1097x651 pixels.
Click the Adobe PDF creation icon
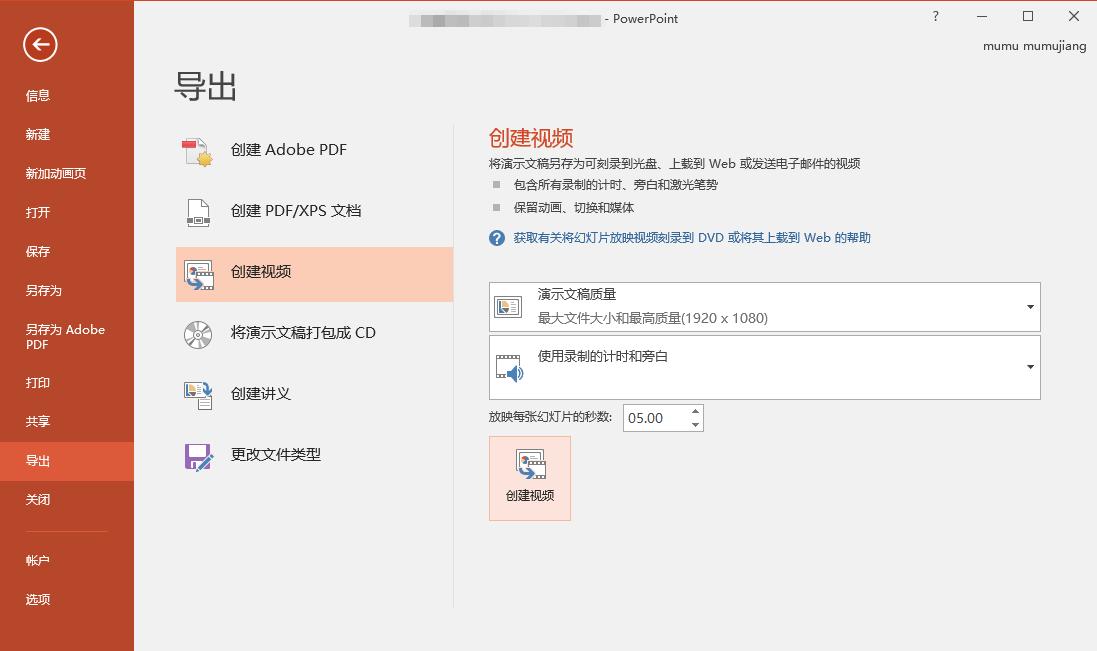click(x=199, y=149)
